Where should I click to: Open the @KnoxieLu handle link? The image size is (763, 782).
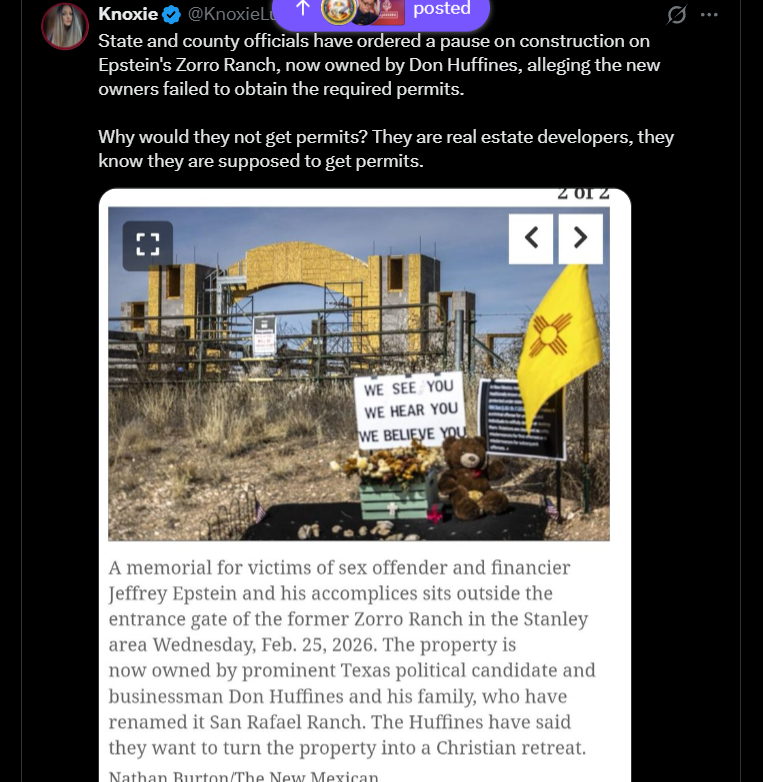[x=230, y=14]
